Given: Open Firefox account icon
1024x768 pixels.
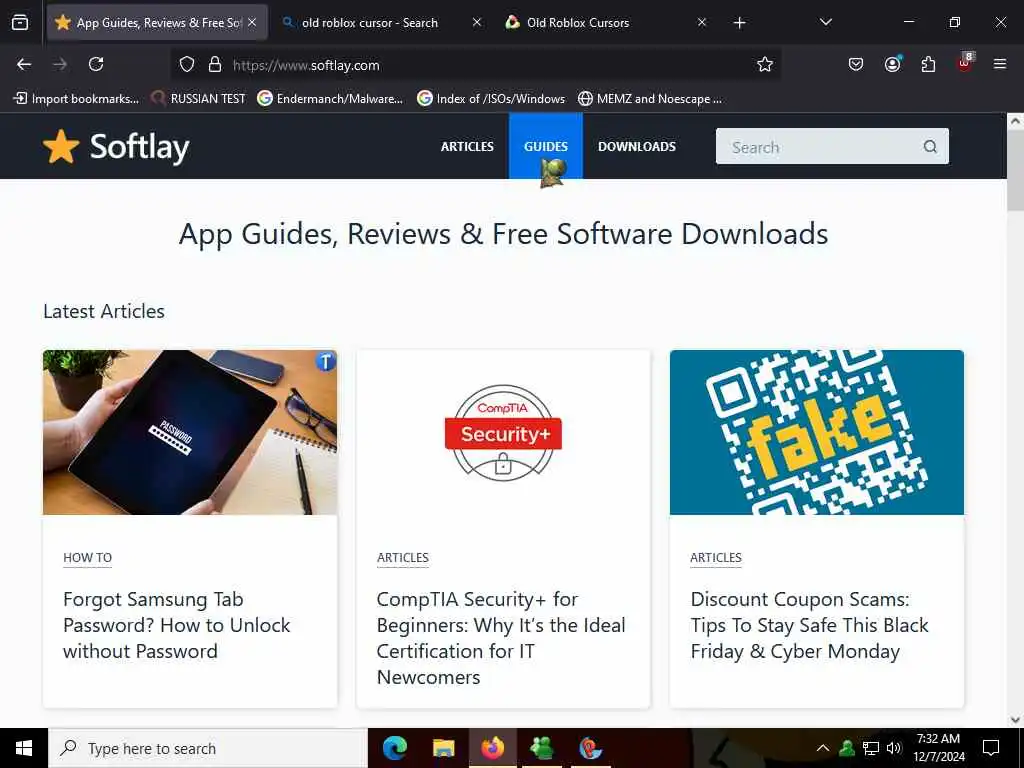Looking at the screenshot, I should click(x=892, y=64).
